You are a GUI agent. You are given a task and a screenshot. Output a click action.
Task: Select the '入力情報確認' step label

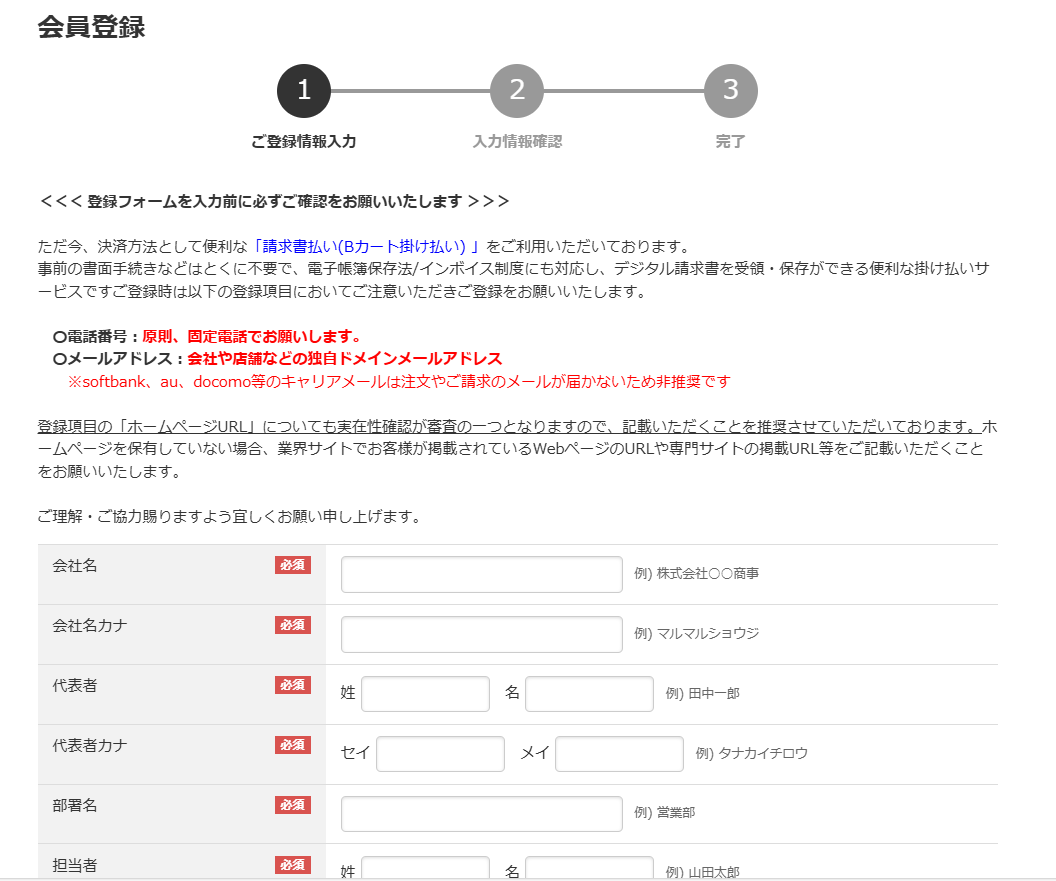517,141
